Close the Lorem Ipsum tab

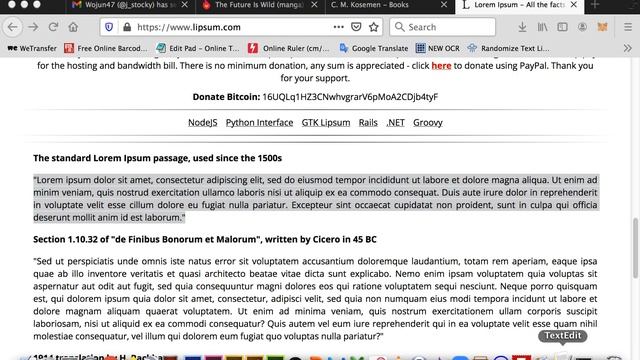[574, 5]
